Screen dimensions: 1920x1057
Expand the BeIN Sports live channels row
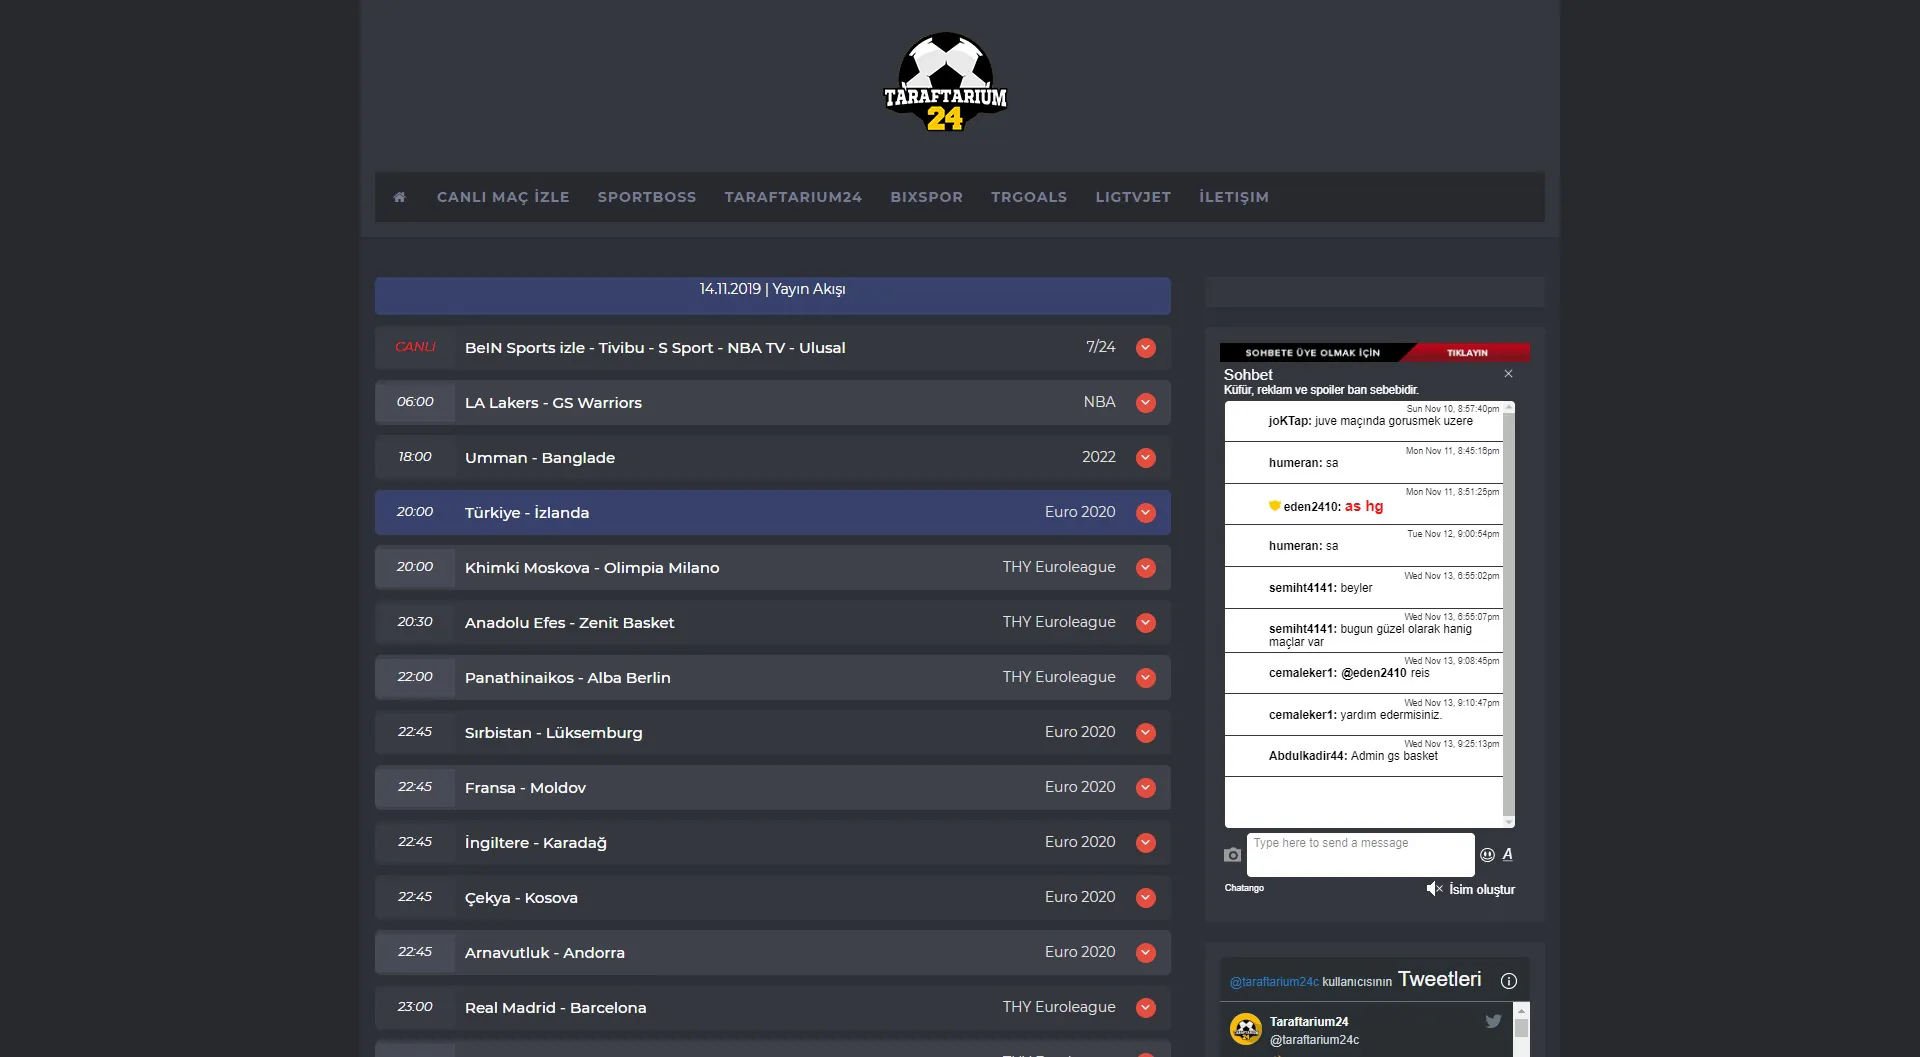[1146, 348]
